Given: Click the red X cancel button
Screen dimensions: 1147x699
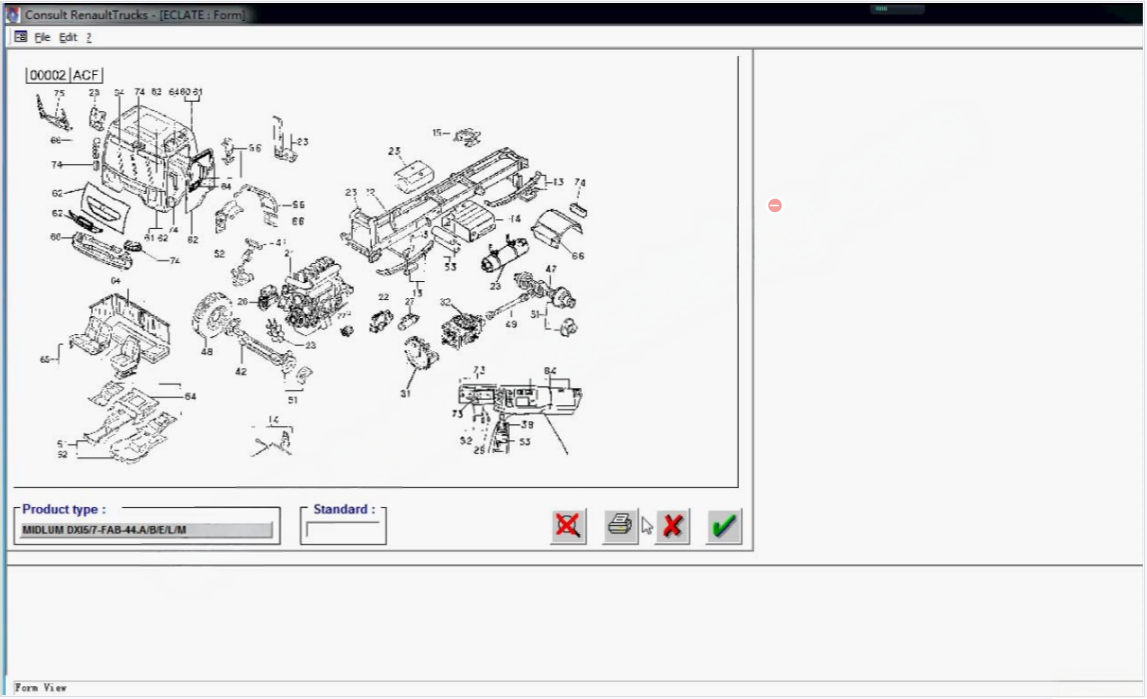Looking at the screenshot, I should 672,526.
